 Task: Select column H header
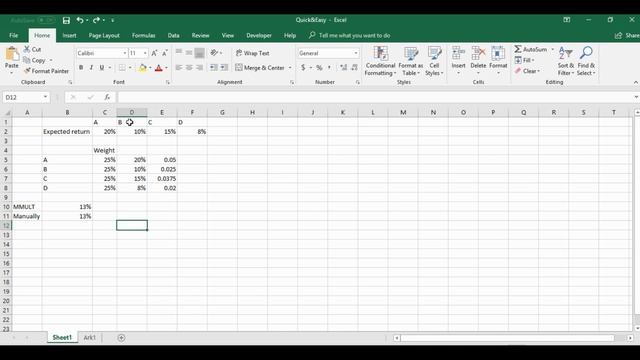tap(252, 112)
